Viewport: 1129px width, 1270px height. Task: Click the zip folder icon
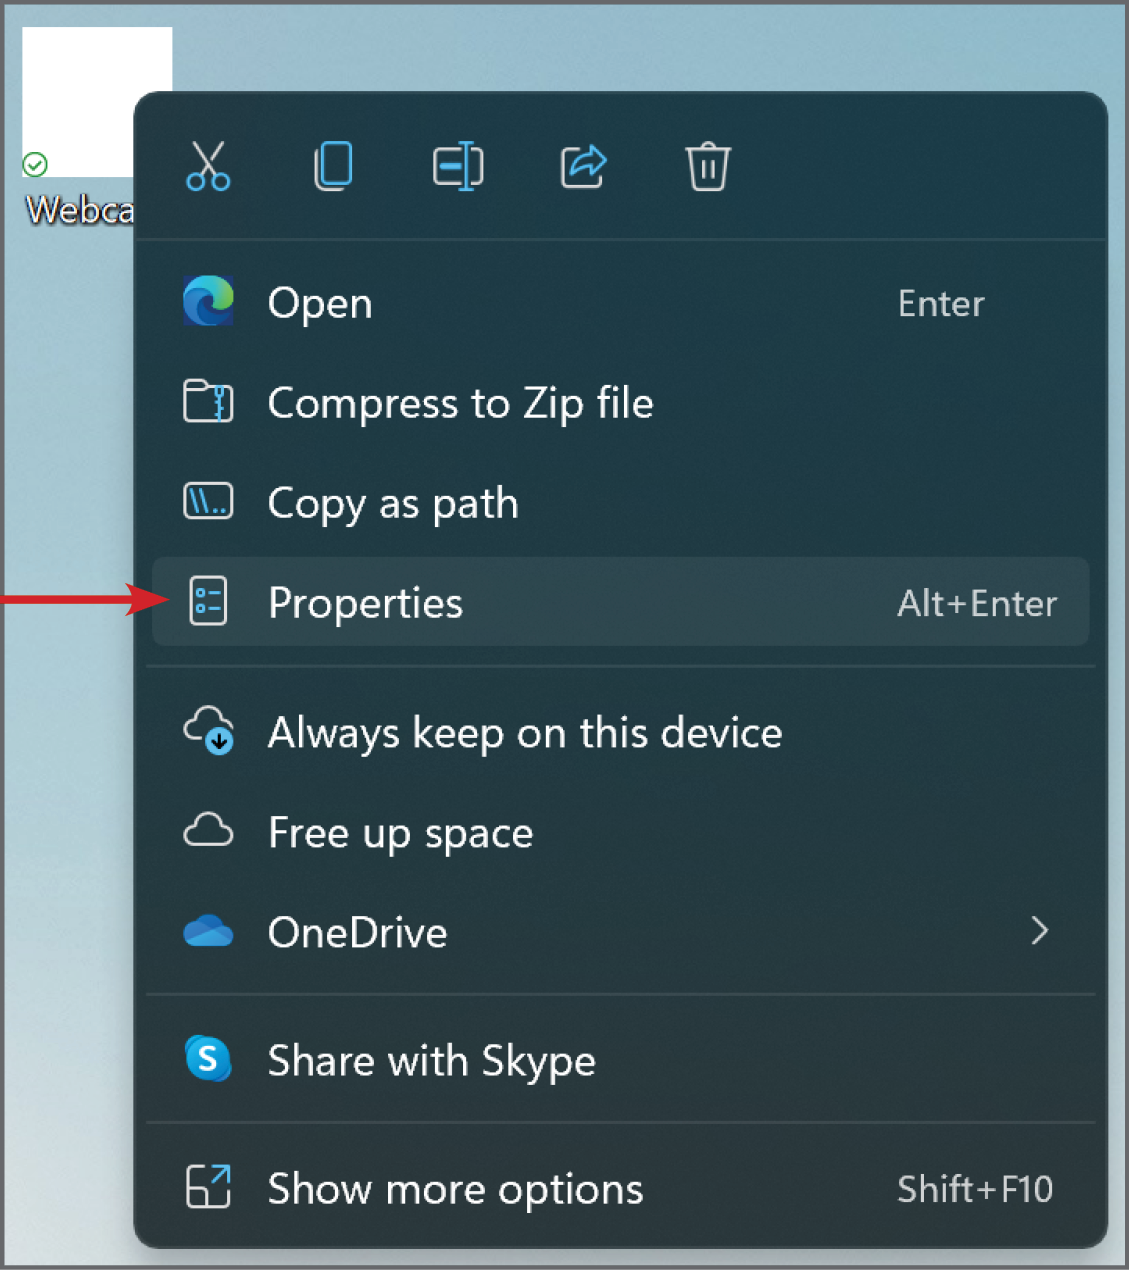click(x=208, y=402)
